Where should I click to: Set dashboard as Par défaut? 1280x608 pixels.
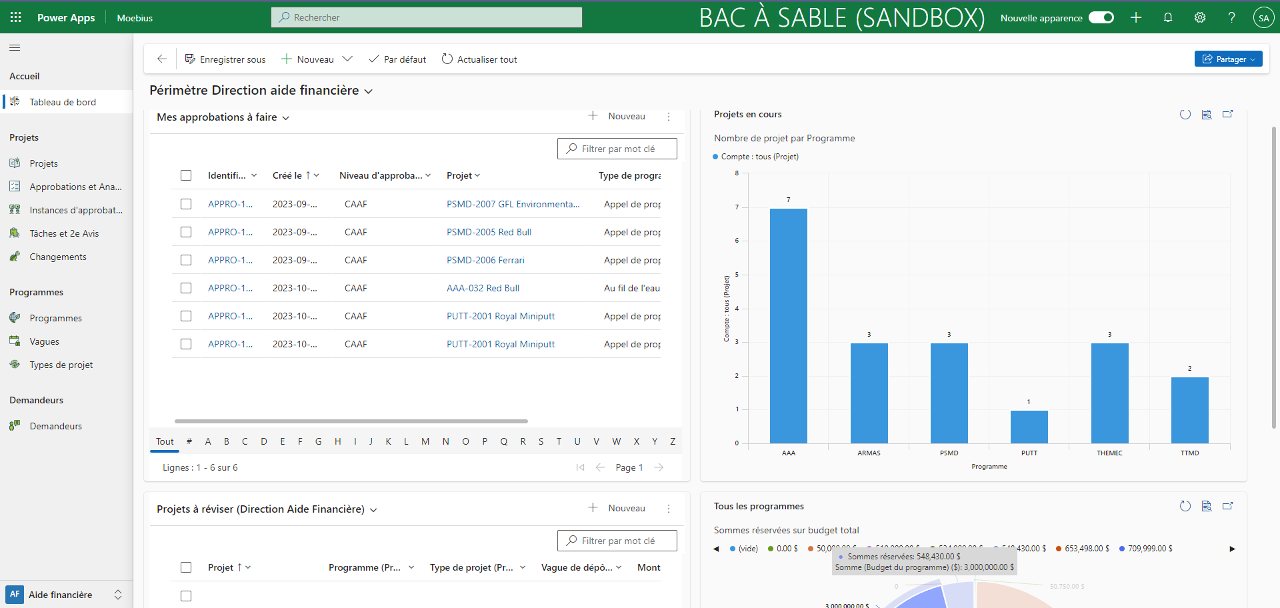click(x=397, y=59)
